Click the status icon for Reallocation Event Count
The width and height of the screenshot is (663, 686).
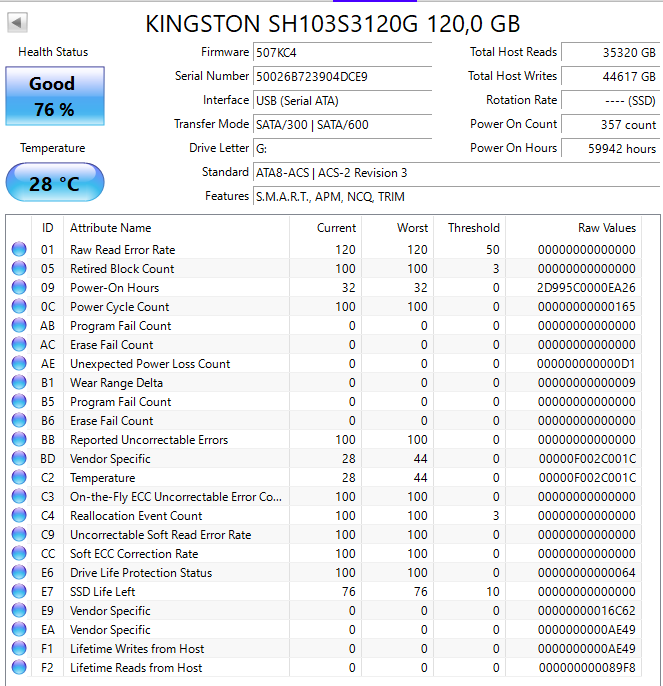(19, 516)
